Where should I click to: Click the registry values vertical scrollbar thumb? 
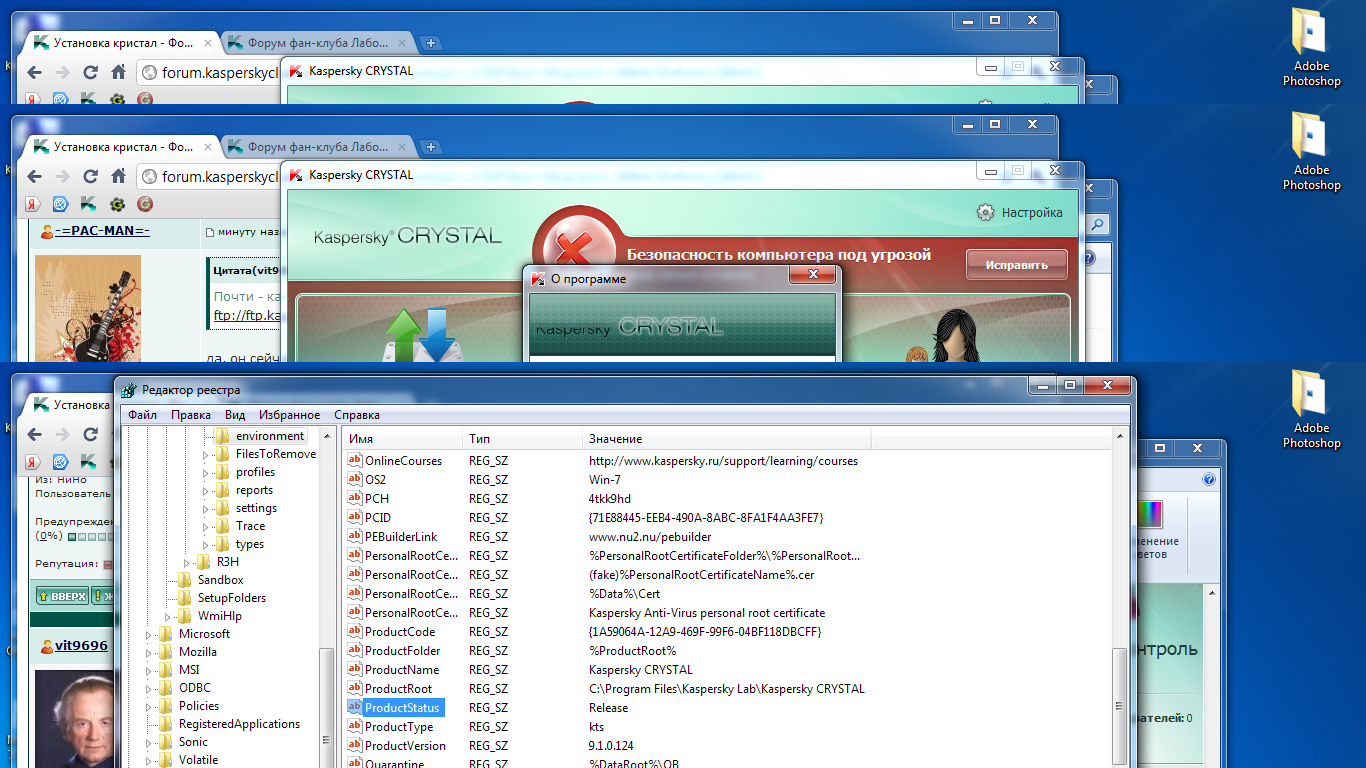coord(1120,708)
